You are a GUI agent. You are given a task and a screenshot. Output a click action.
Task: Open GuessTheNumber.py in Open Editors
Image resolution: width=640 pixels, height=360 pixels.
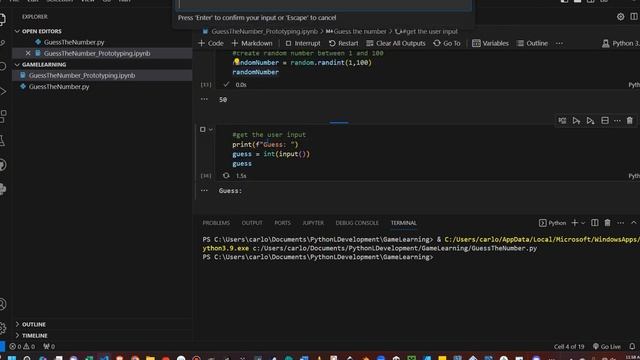coord(74,42)
